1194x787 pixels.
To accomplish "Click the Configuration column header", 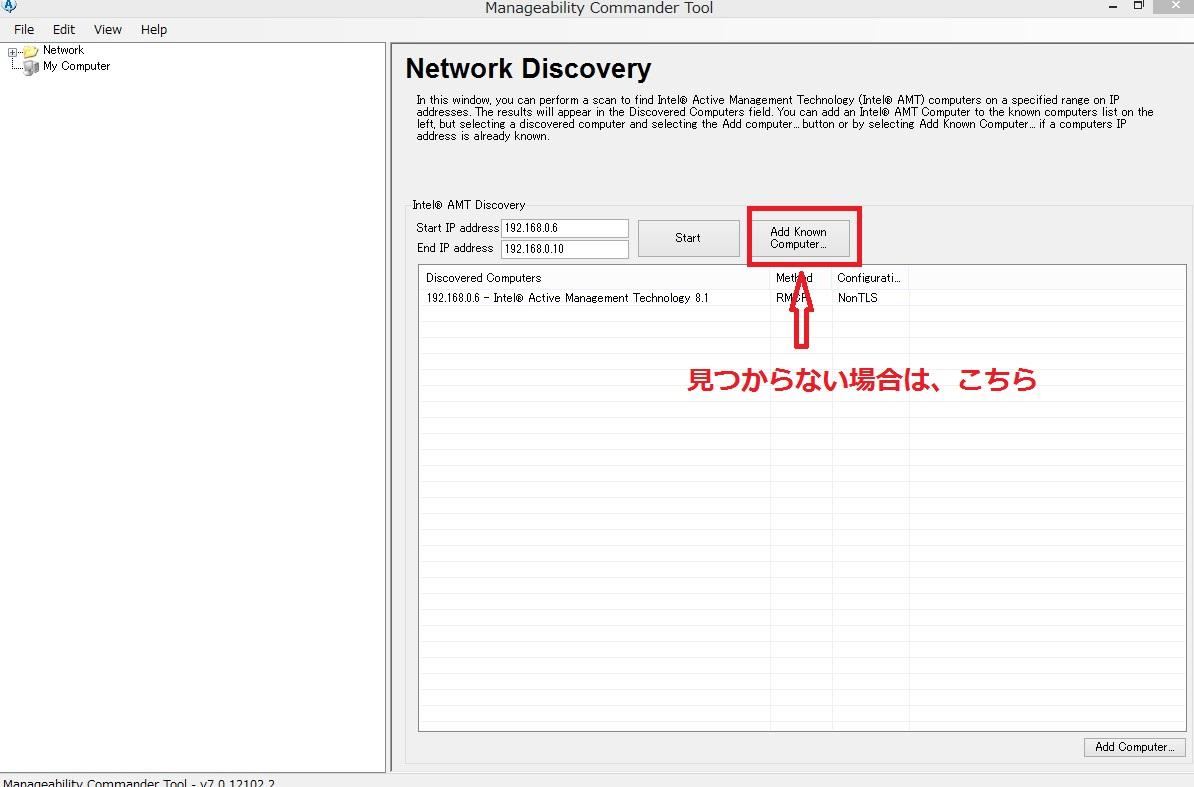I will pos(870,278).
